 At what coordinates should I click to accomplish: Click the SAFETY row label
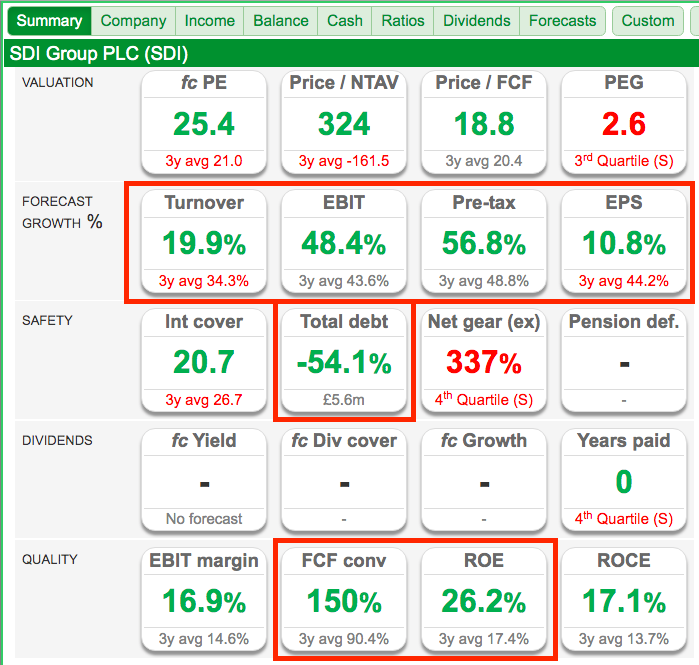47,320
